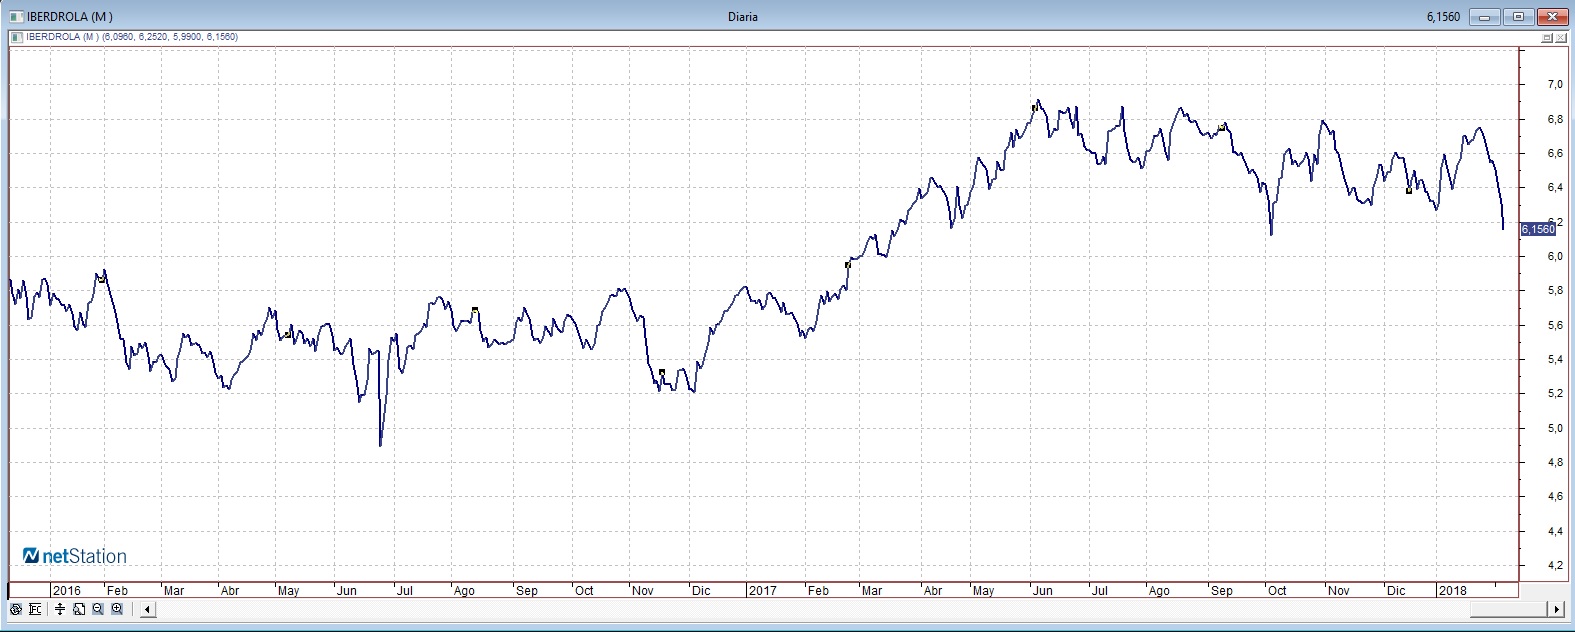Click the IBERDROLA (M) window title text
Image resolution: width=1575 pixels, height=632 pixels.
tap(69, 17)
